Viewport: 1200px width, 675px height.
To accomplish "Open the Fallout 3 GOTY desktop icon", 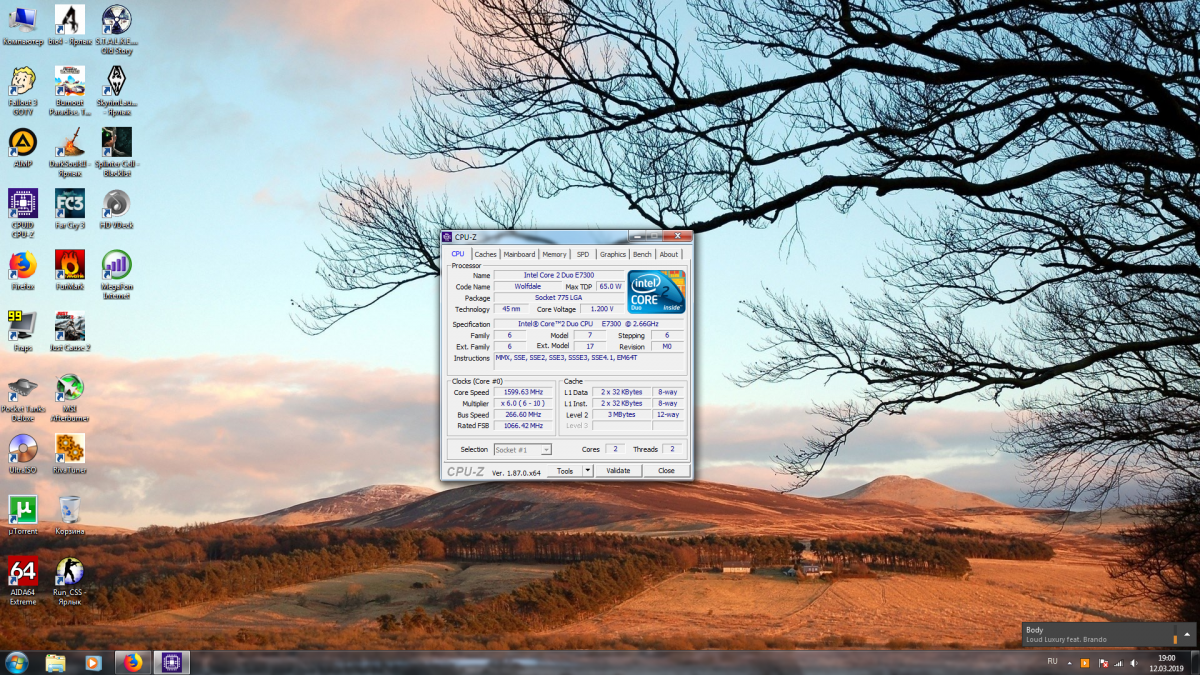I will click(x=23, y=91).
